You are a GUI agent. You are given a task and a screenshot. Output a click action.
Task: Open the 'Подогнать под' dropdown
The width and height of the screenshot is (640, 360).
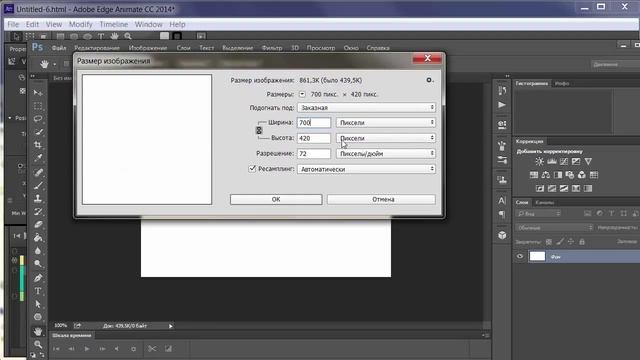tap(366, 108)
